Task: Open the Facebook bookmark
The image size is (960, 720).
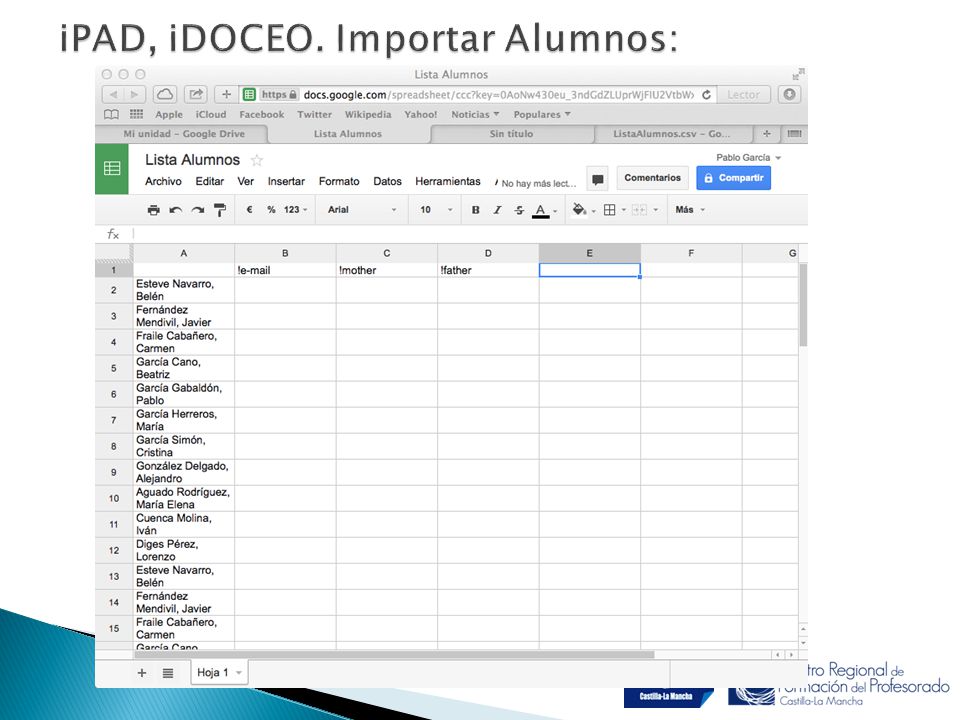Action: (x=261, y=114)
